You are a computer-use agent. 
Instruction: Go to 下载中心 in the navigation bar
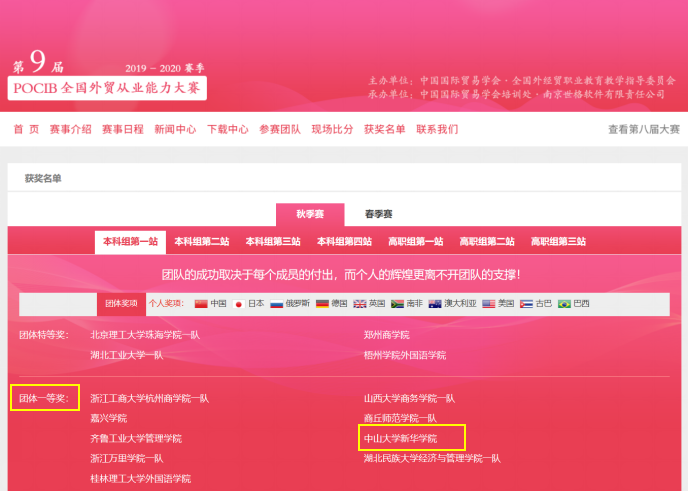(x=227, y=129)
